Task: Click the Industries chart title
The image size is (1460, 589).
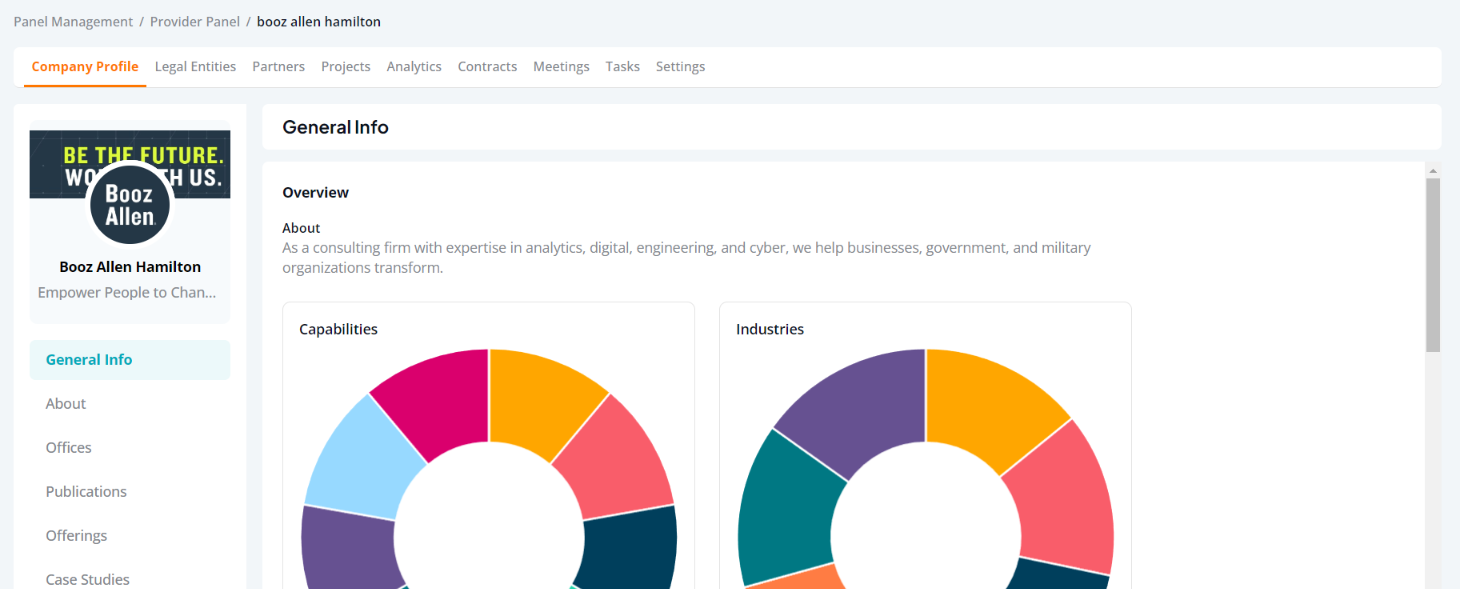Action: point(770,329)
